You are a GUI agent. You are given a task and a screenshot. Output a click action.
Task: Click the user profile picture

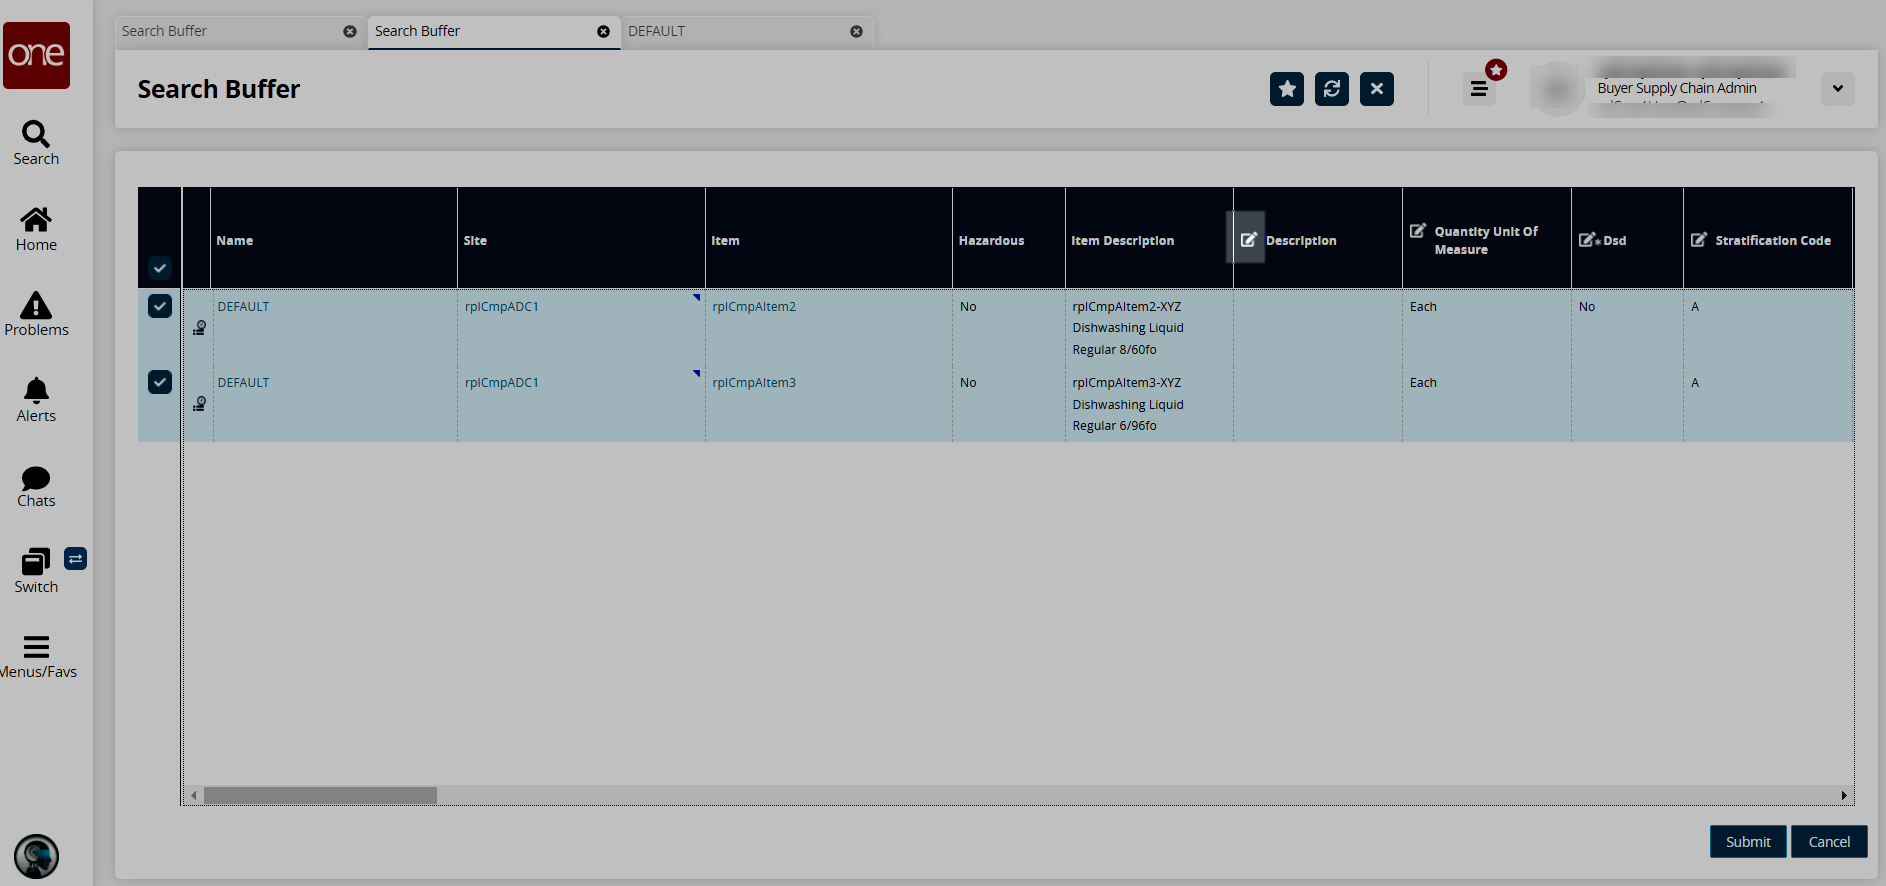point(1557,89)
